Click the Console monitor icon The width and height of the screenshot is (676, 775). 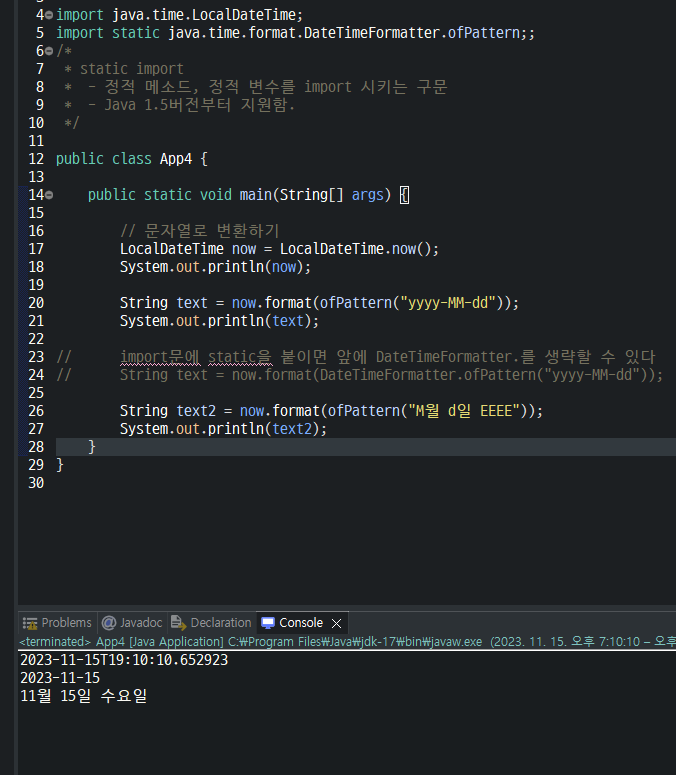tap(268, 623)
